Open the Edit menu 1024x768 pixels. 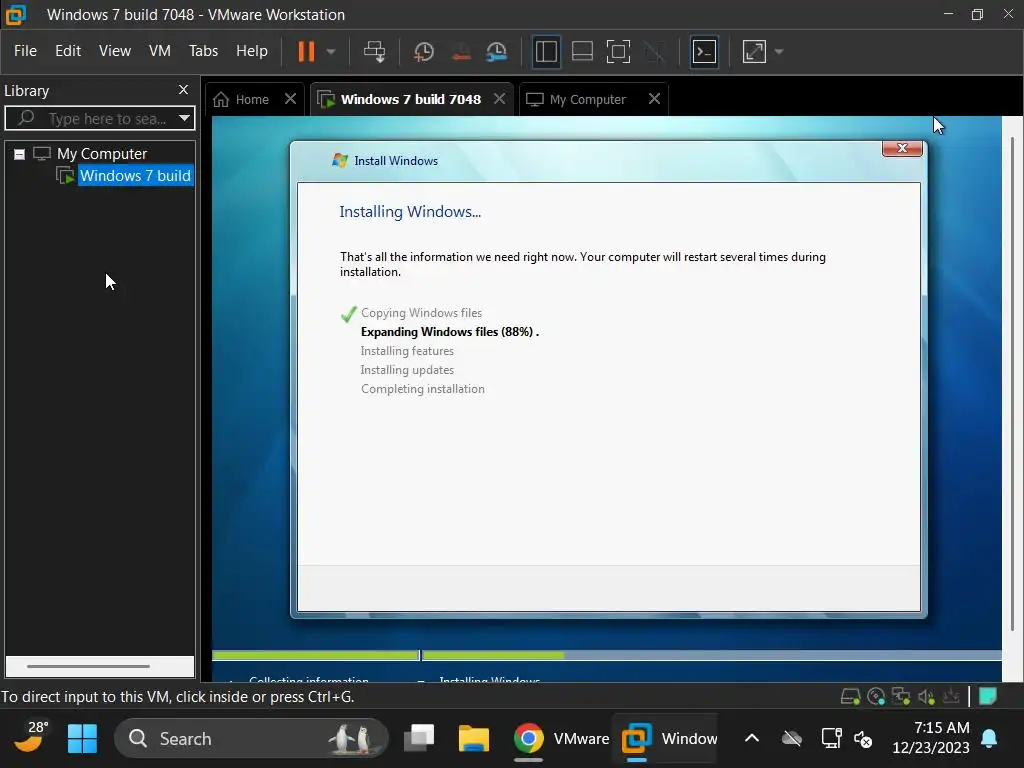coord(68,51)
